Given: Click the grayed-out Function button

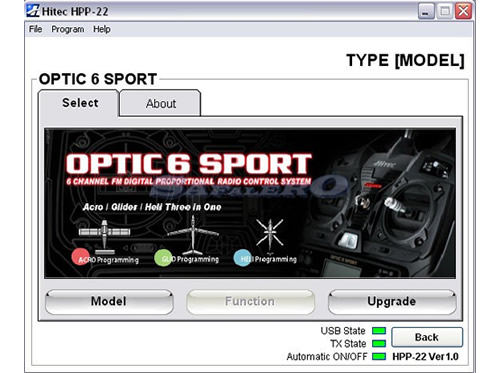Looking at the screenshot, I should click(x=250, y=302).
